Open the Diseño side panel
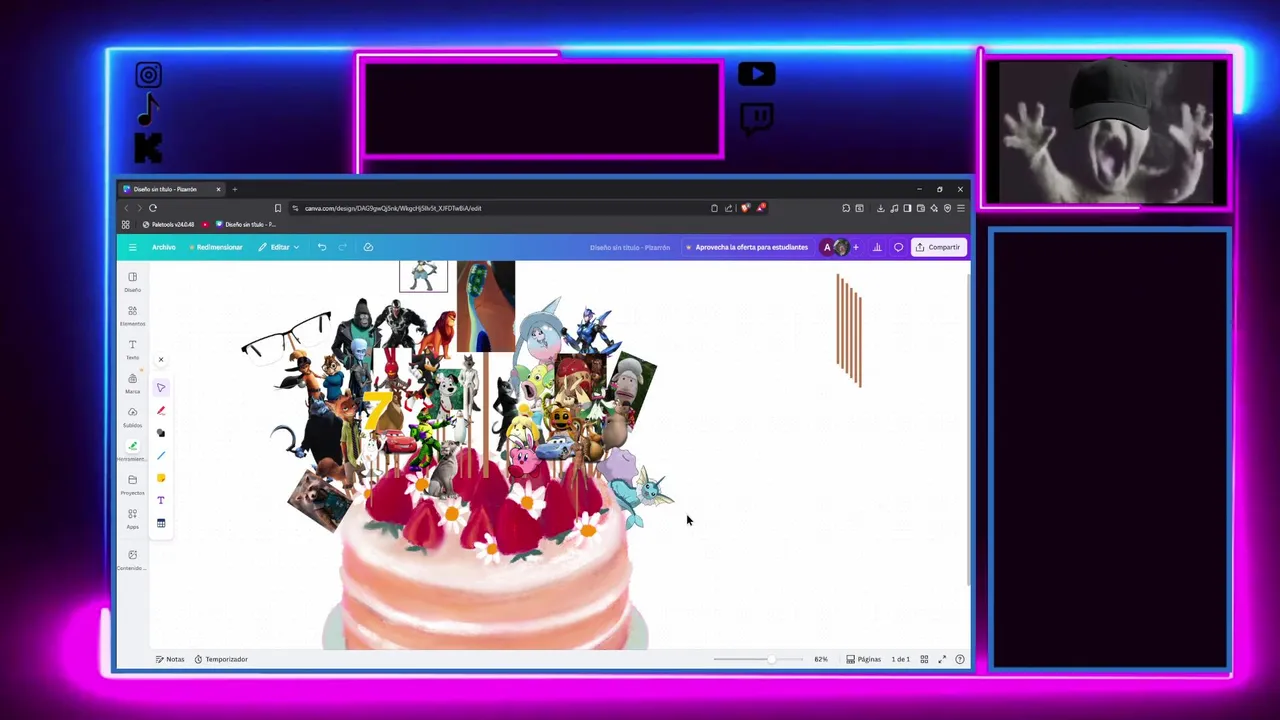The height and width of the screenshot is (720, 1280). [132, 281]
